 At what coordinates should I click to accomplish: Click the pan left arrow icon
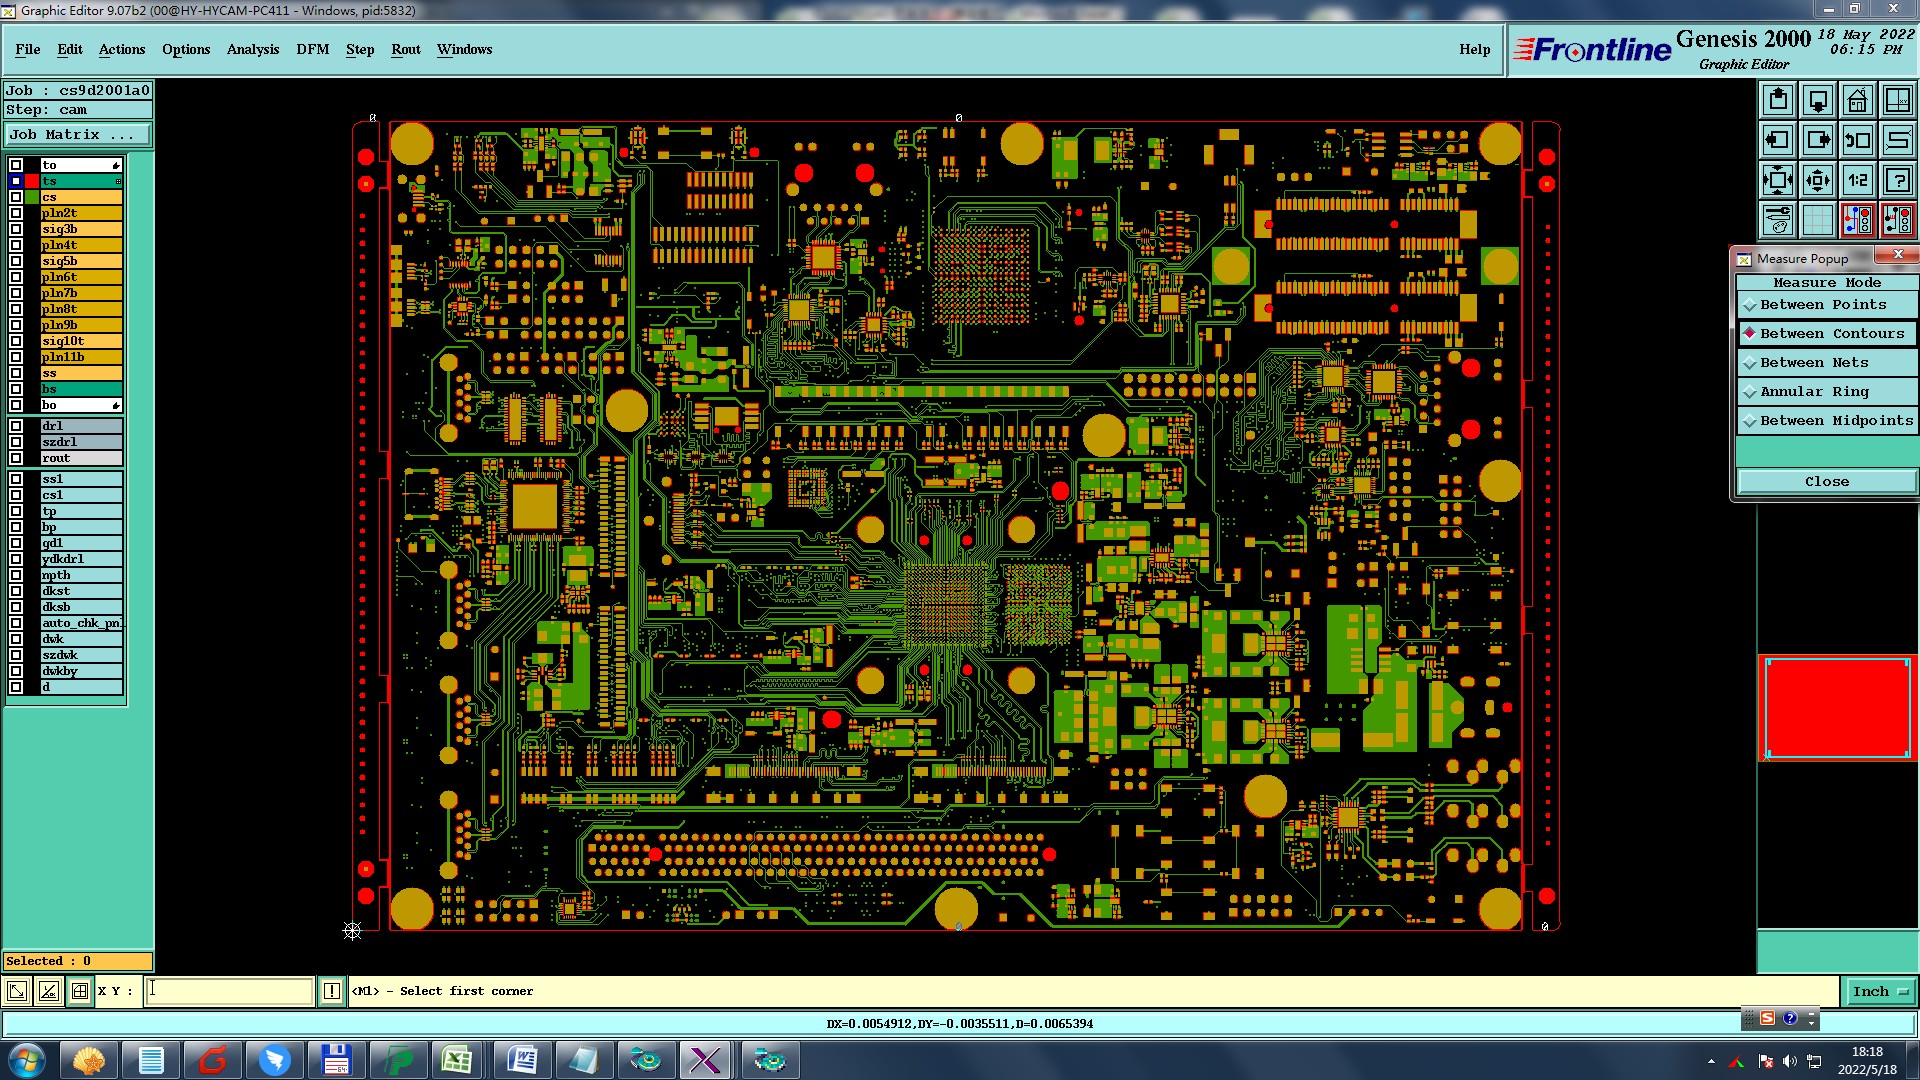click(1778, 140)
